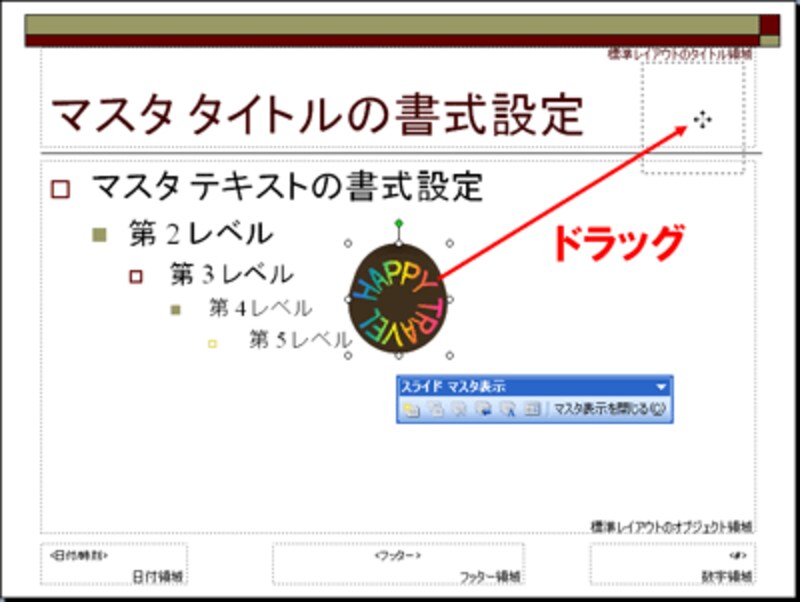Click the 第 2 レベル text line
Screen dimensions: 800x602
(x=201, y=234)
